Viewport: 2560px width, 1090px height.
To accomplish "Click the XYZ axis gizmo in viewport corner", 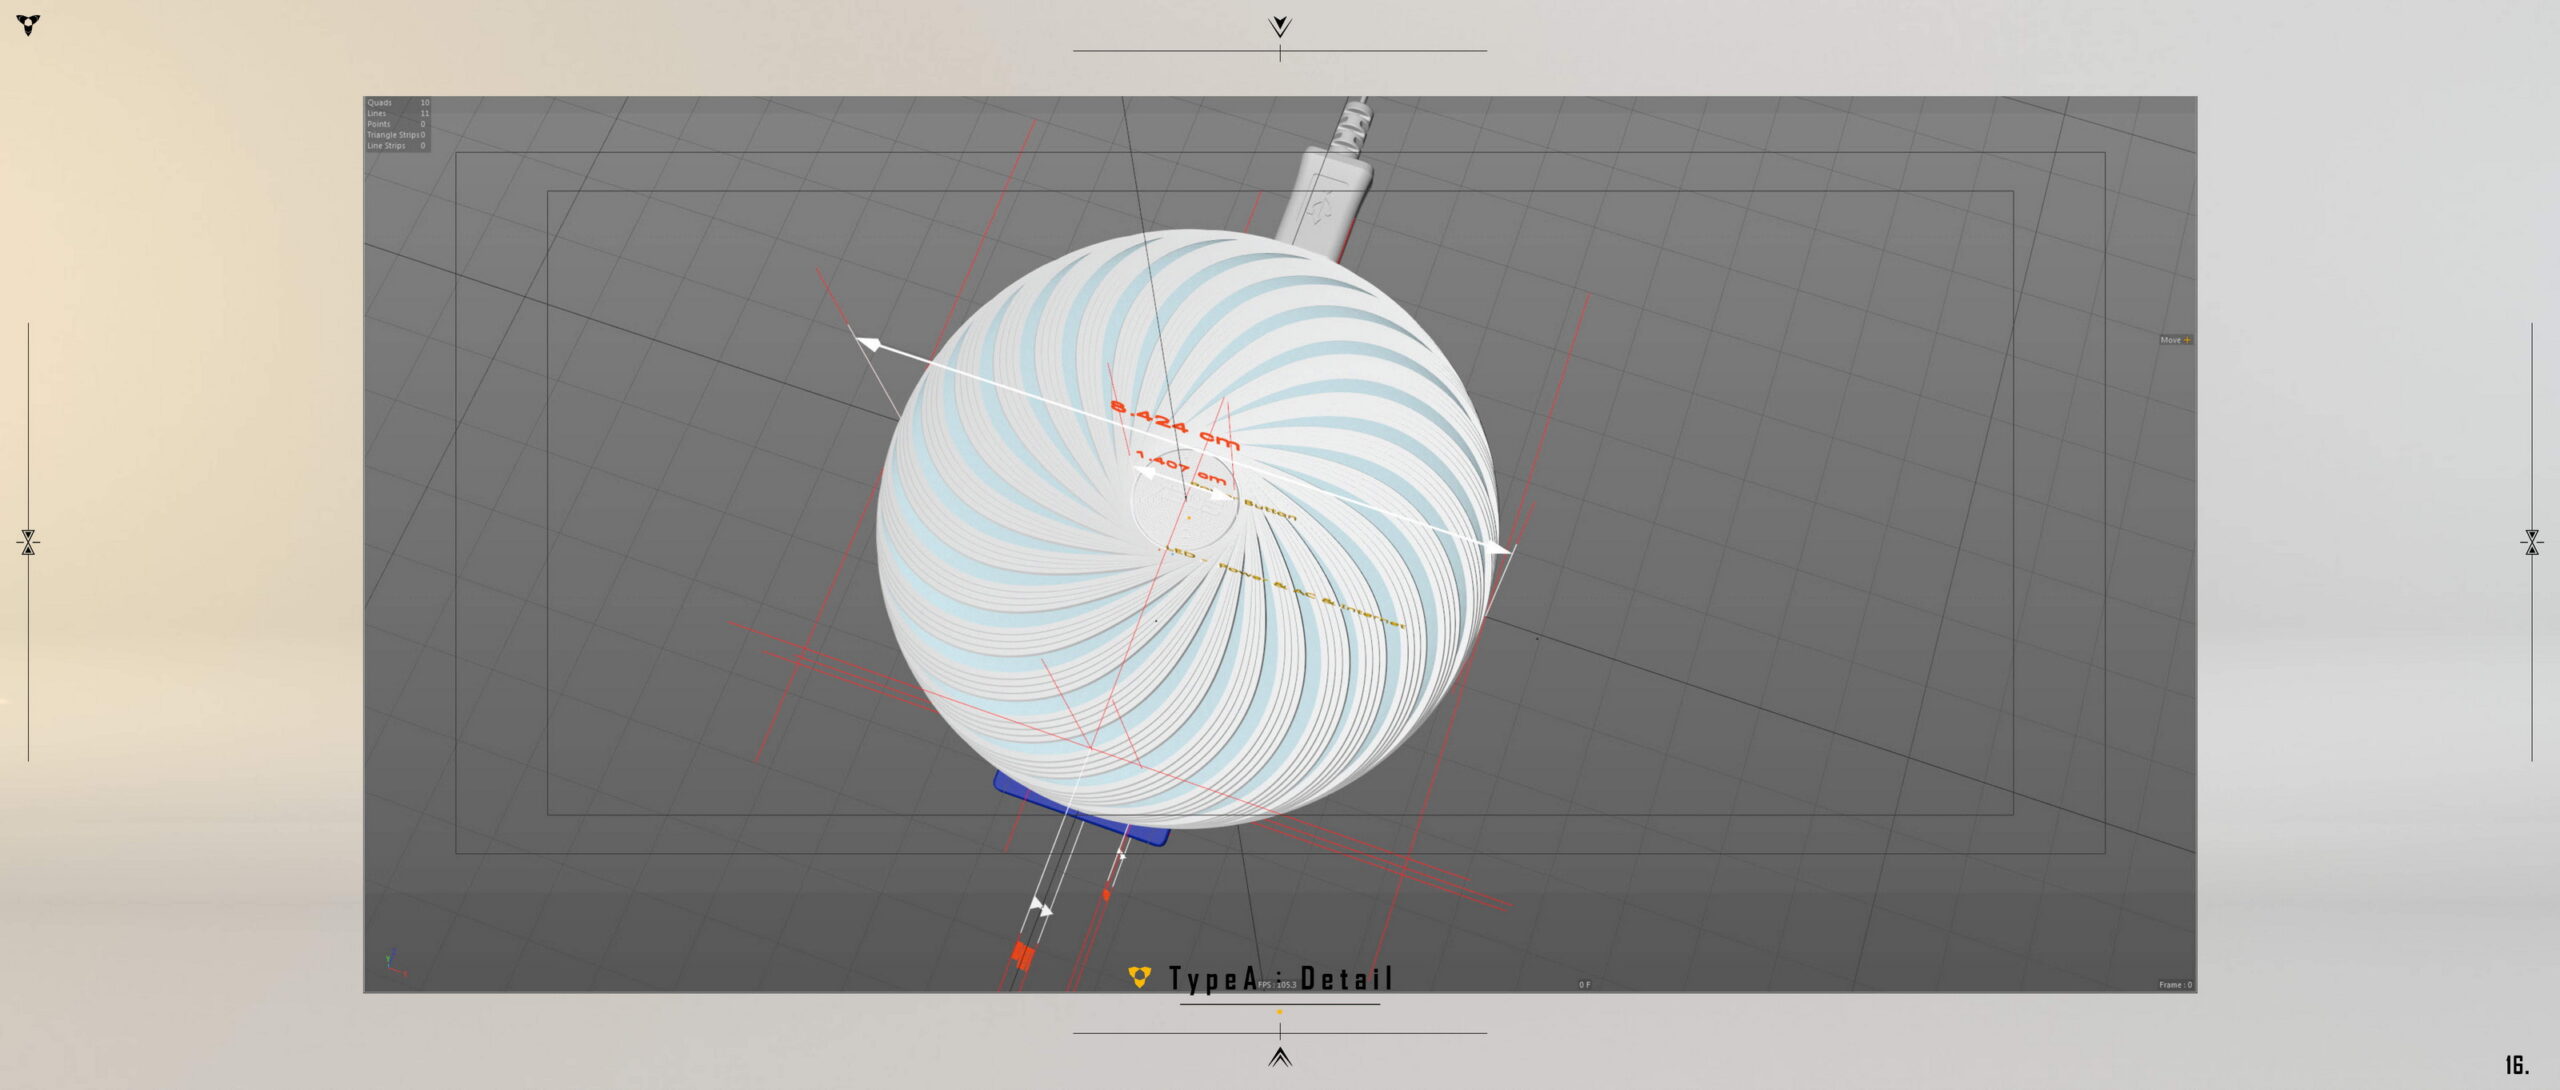I will coord(394,962).
